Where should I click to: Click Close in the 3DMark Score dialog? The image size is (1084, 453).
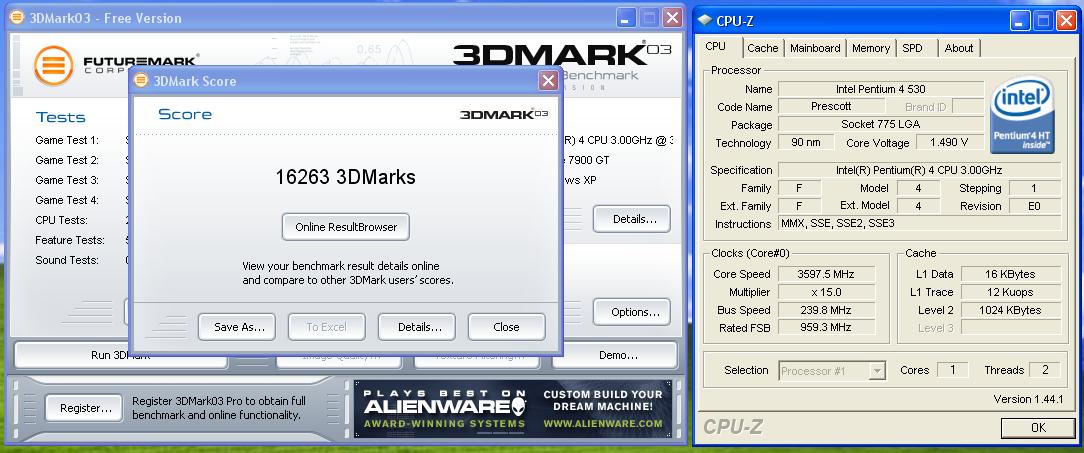click(x=507, y=327)
